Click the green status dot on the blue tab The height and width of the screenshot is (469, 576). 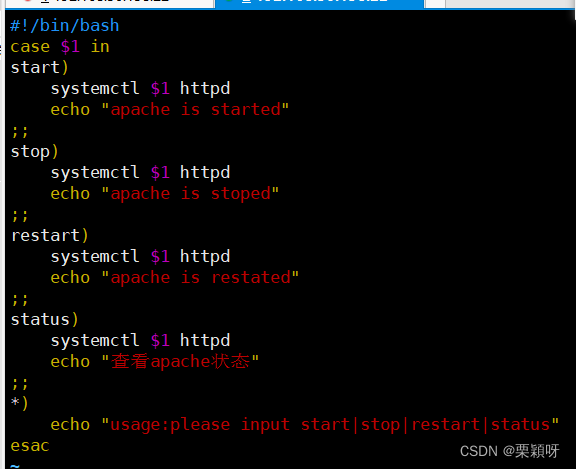pos(228,1)
